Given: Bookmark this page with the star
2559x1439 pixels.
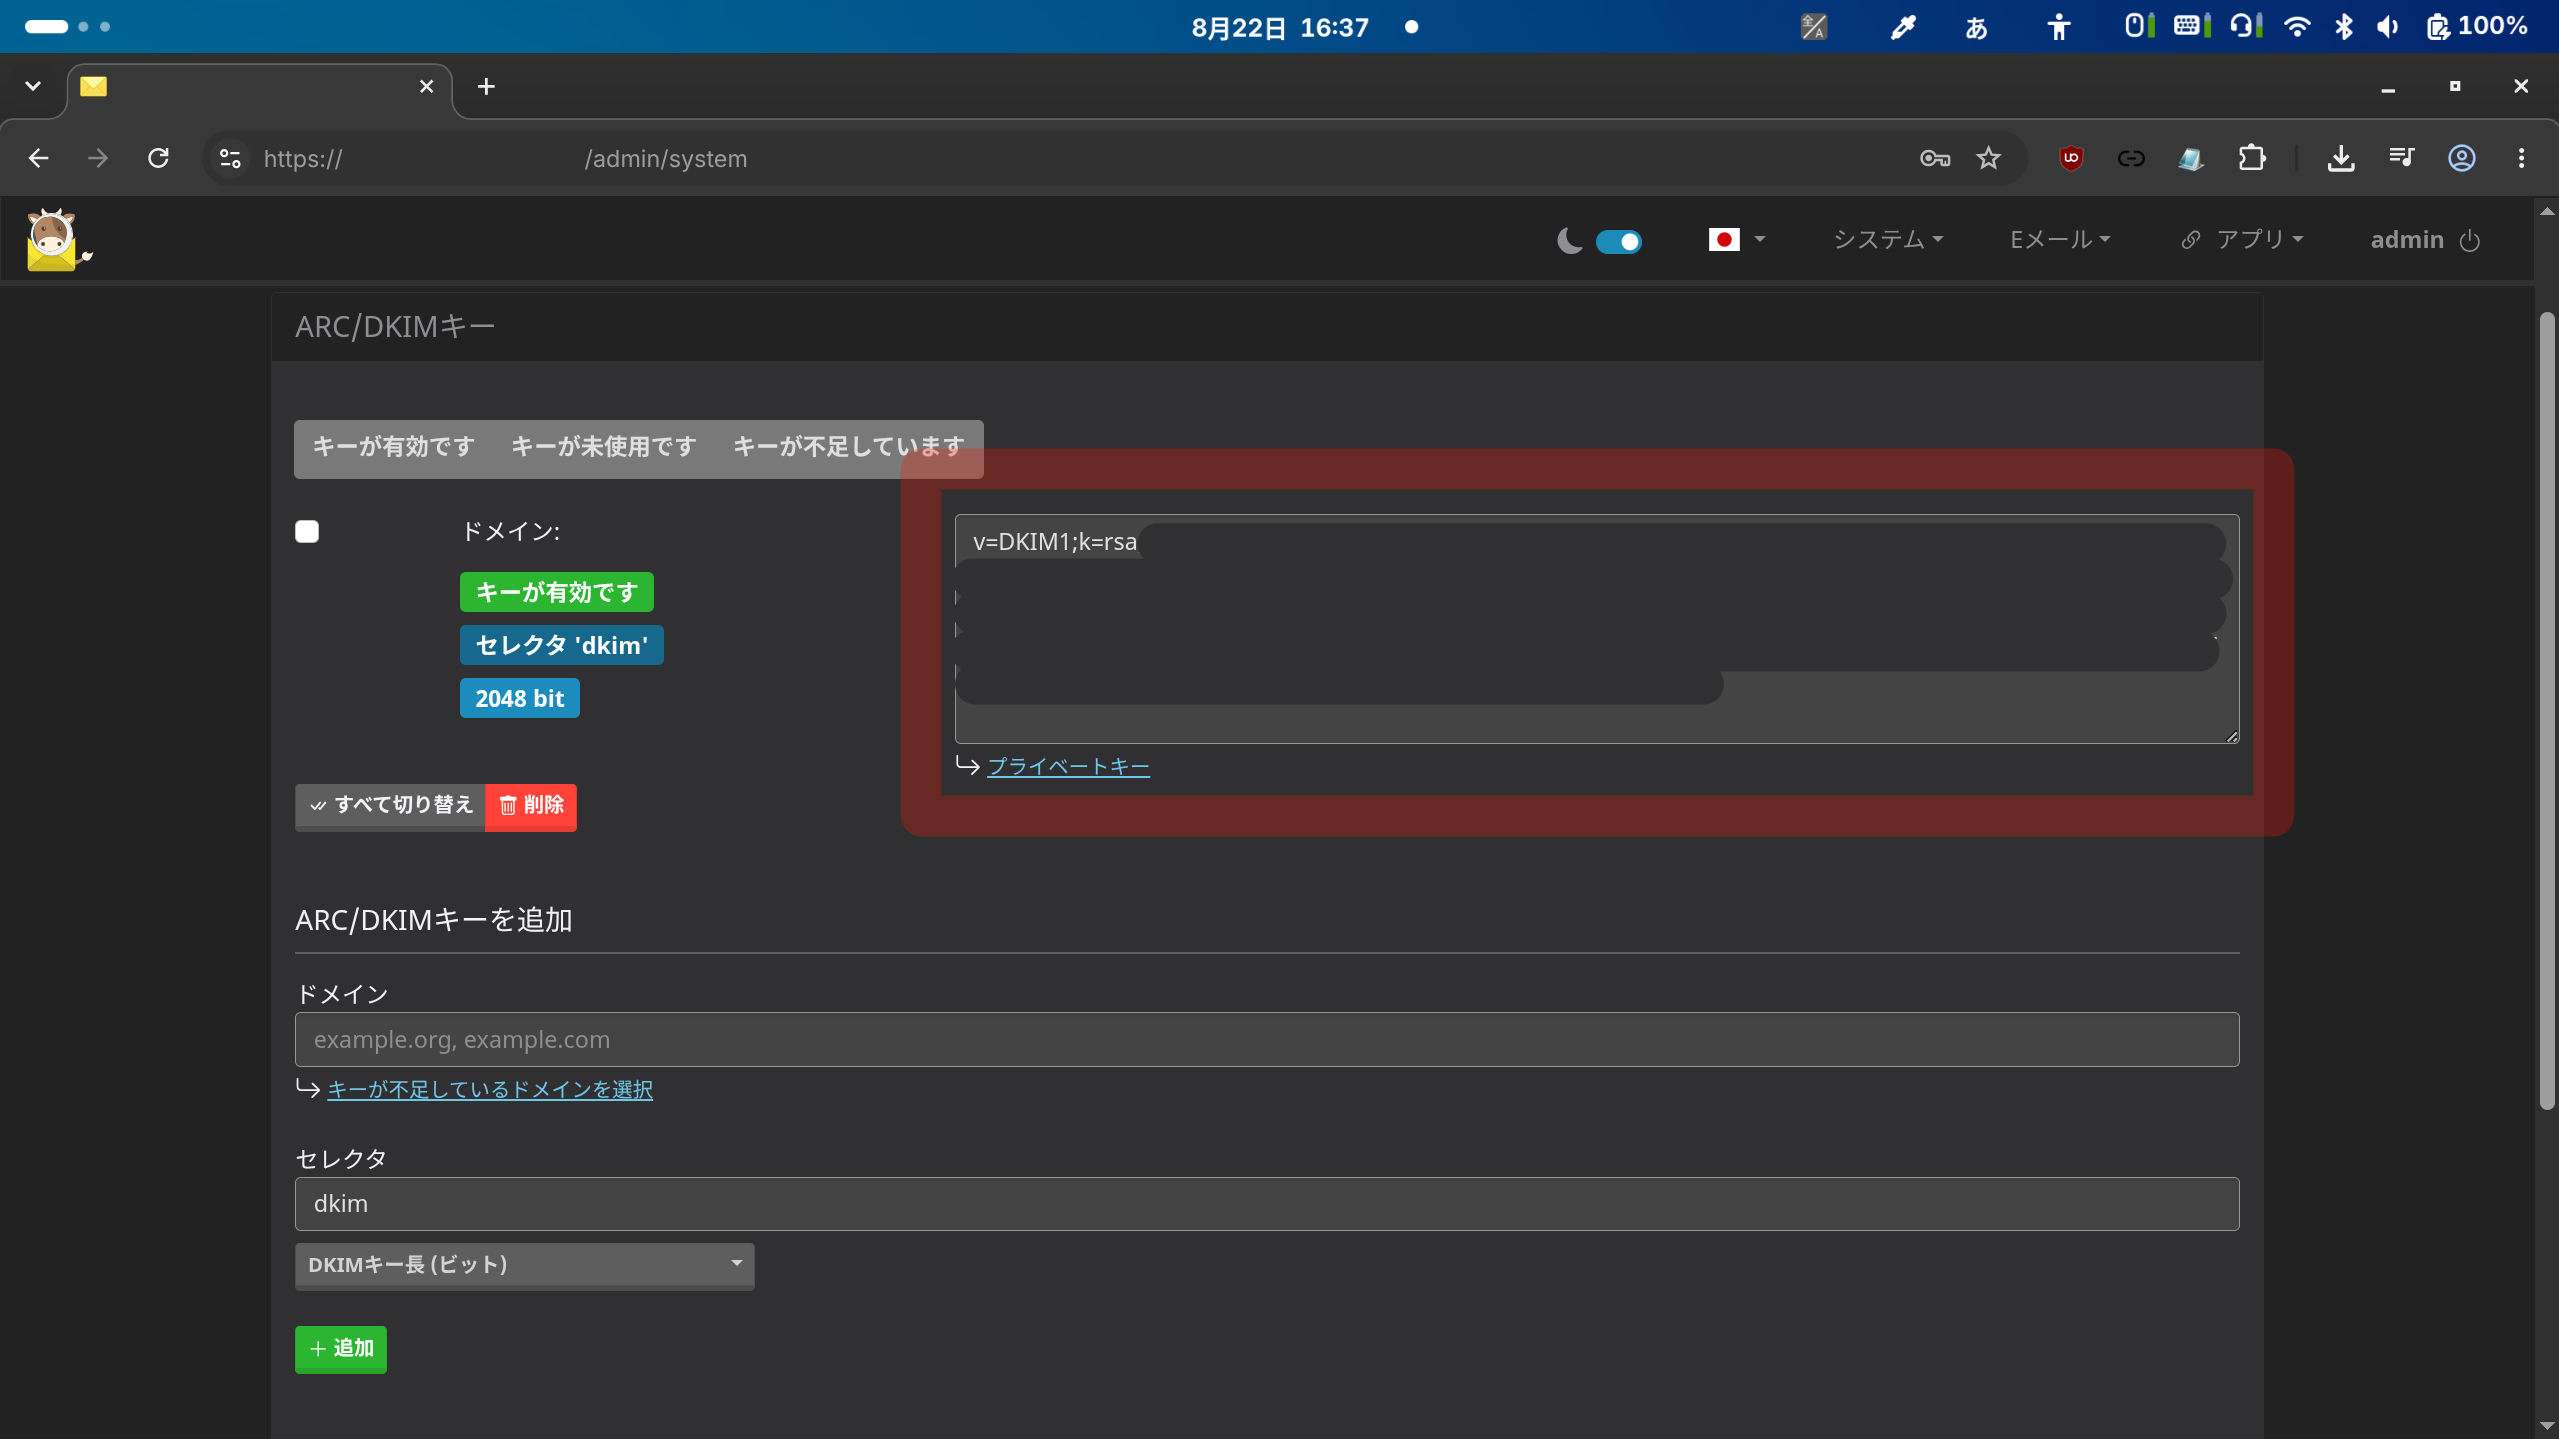Looking at the screenshot, I should pyautogui.click(x=1988, y=158).
